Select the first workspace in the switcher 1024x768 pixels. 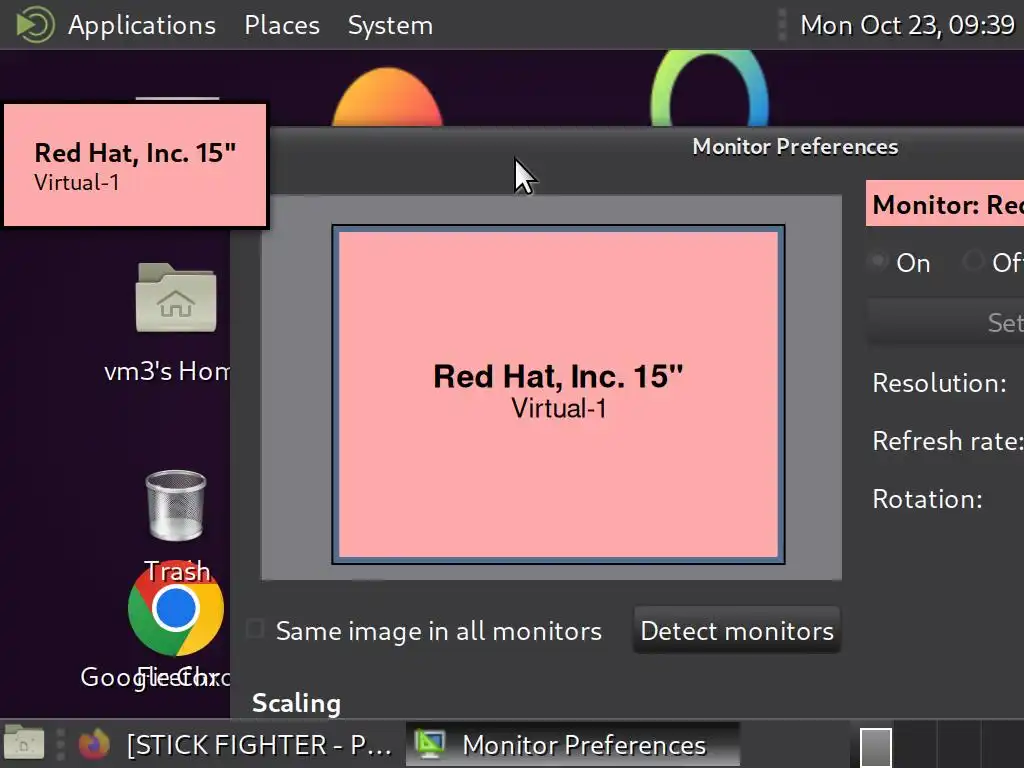click(x=876, y=746)
